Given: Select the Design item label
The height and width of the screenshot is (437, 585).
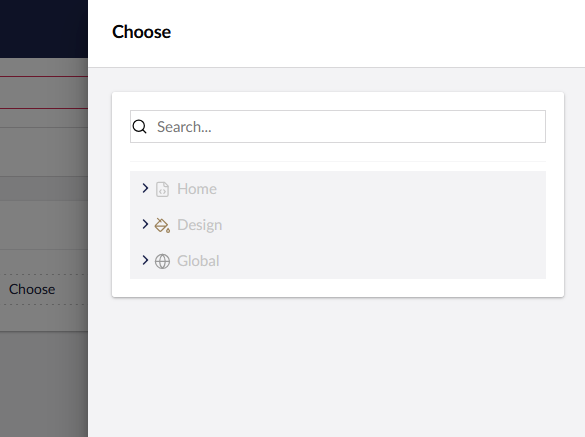Looking at the screenshot, I should click(x=200, y=225).
